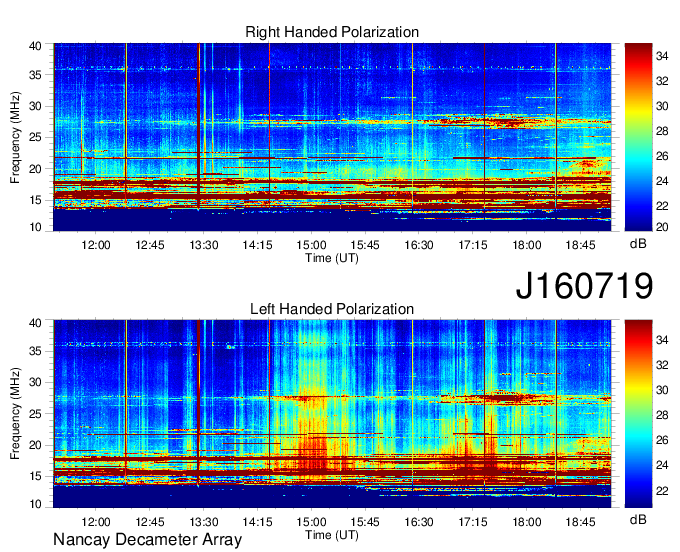Click 15:45 time tick under Left Handed plot

click(x=365, y=522)
